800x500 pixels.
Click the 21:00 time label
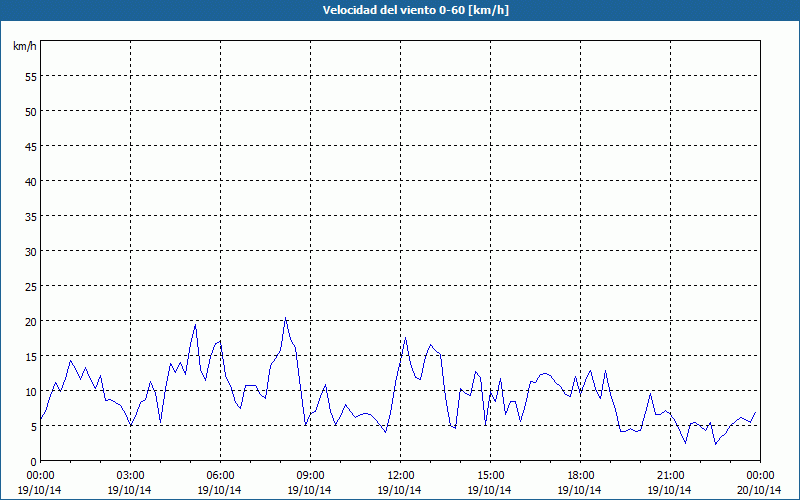coord(670,476)
